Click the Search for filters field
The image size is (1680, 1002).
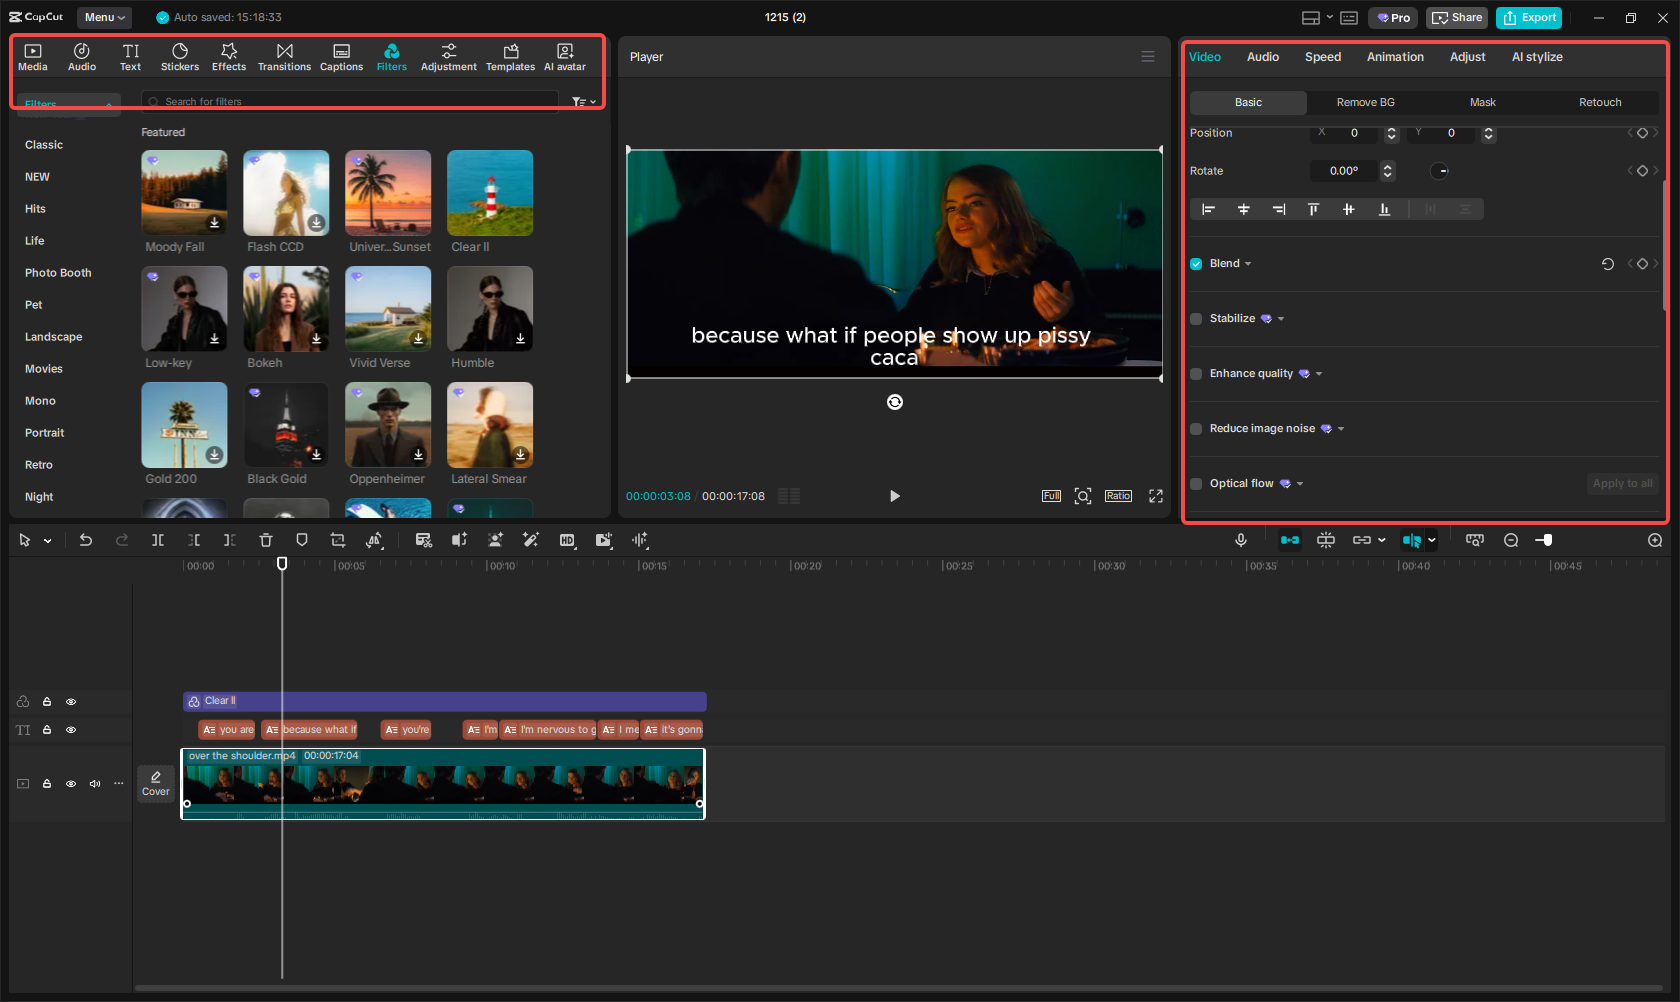(350, 102)
